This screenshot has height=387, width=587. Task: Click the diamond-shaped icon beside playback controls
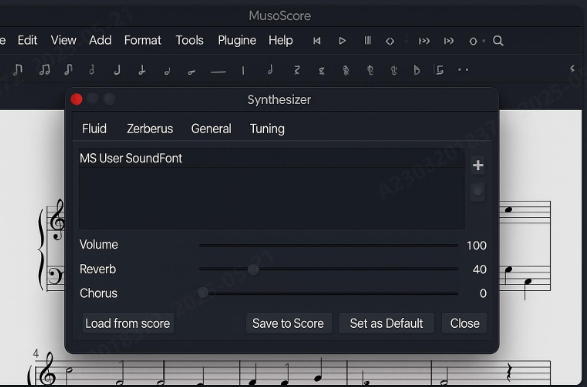coord(390,41)
